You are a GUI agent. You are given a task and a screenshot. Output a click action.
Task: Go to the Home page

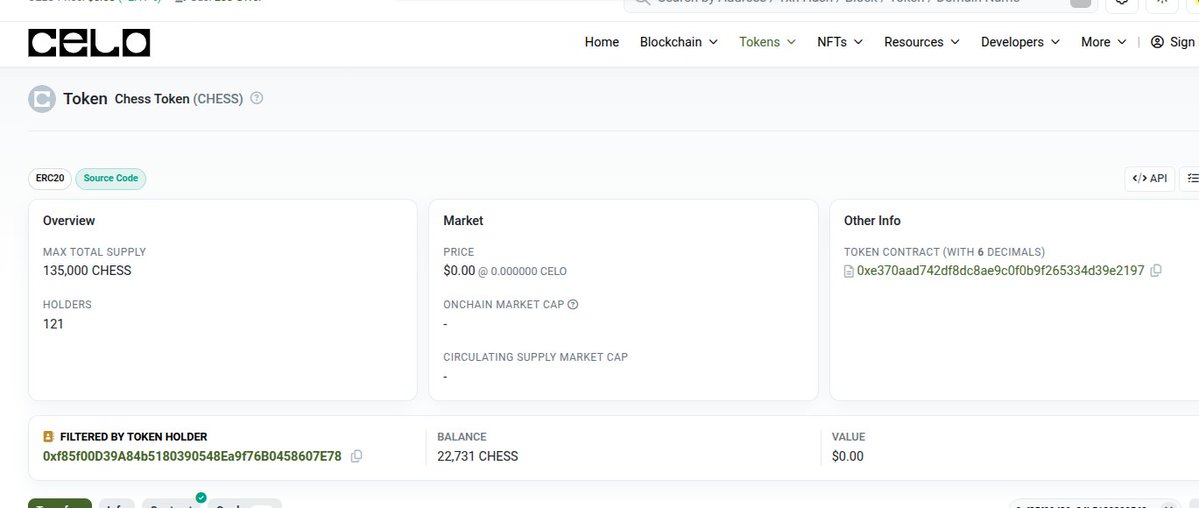[602, 42]
